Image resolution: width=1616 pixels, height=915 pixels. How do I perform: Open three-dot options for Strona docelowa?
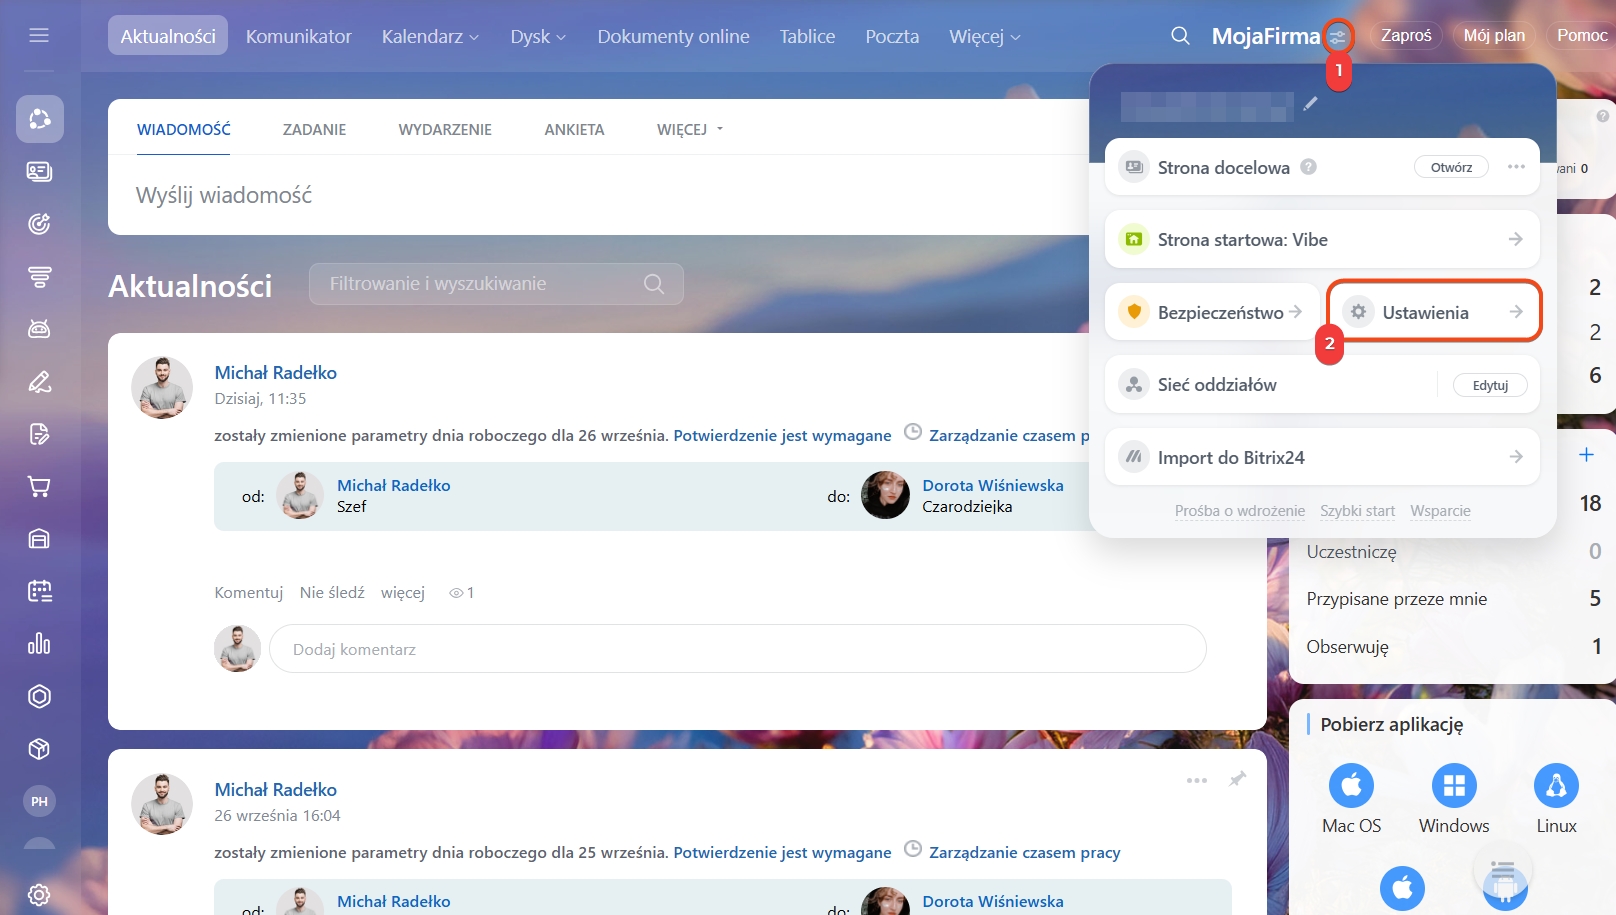coord(1516,167)
